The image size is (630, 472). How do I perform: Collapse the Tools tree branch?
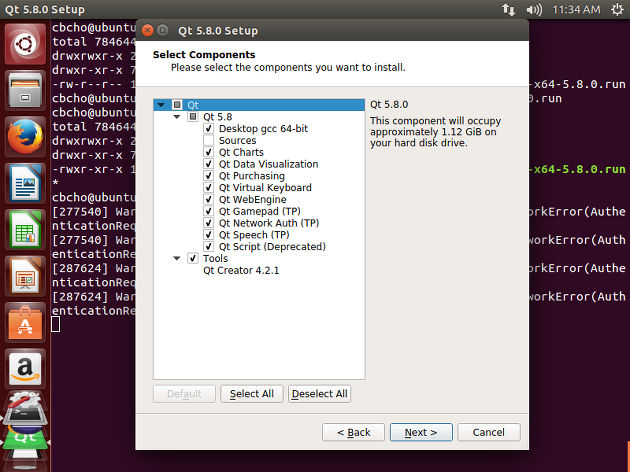(177, 258)
